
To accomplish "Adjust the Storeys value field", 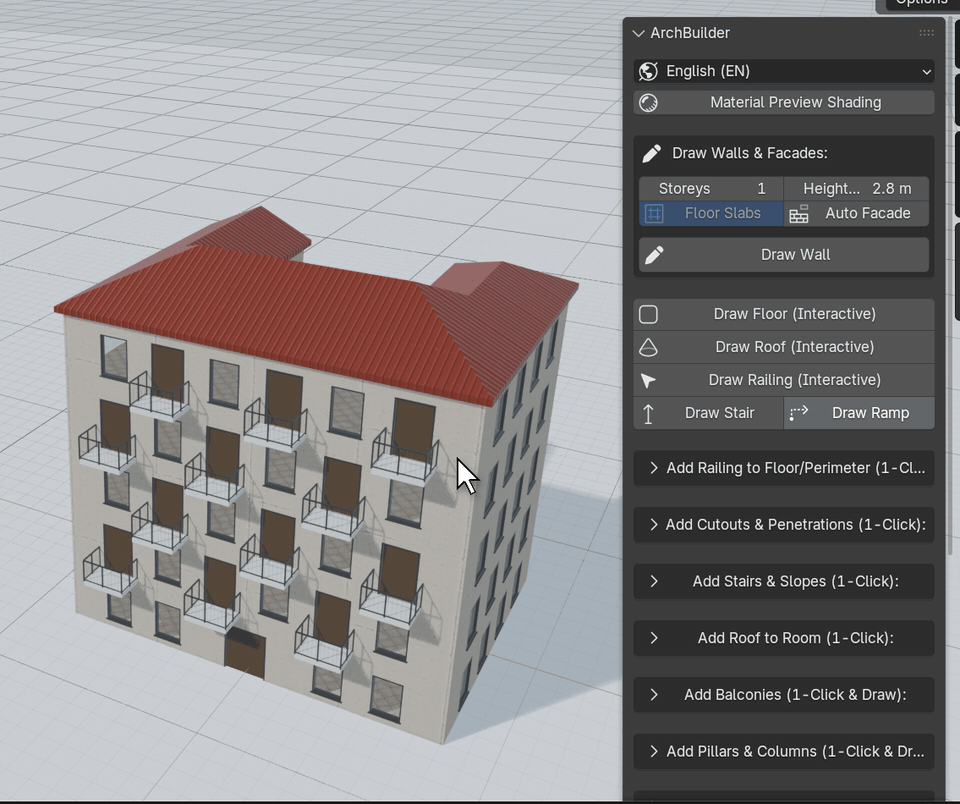I will (x=711, y=189).
